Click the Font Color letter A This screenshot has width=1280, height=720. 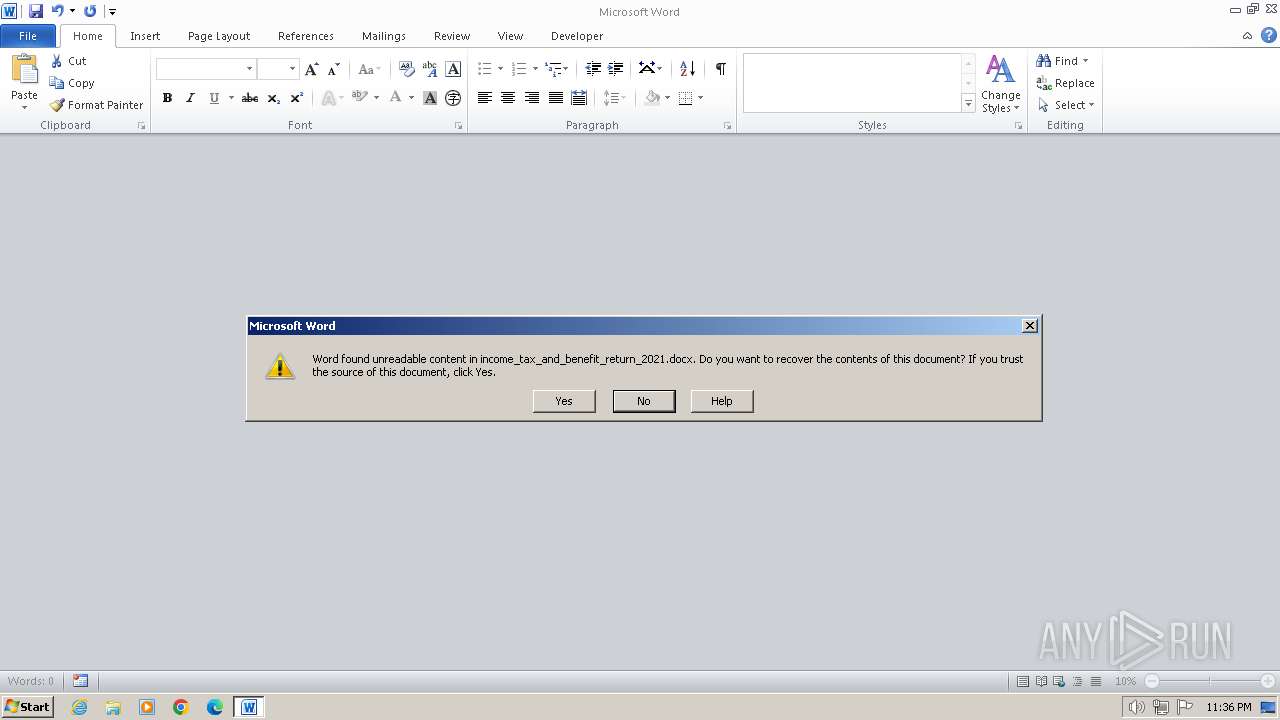pos(396,98)
